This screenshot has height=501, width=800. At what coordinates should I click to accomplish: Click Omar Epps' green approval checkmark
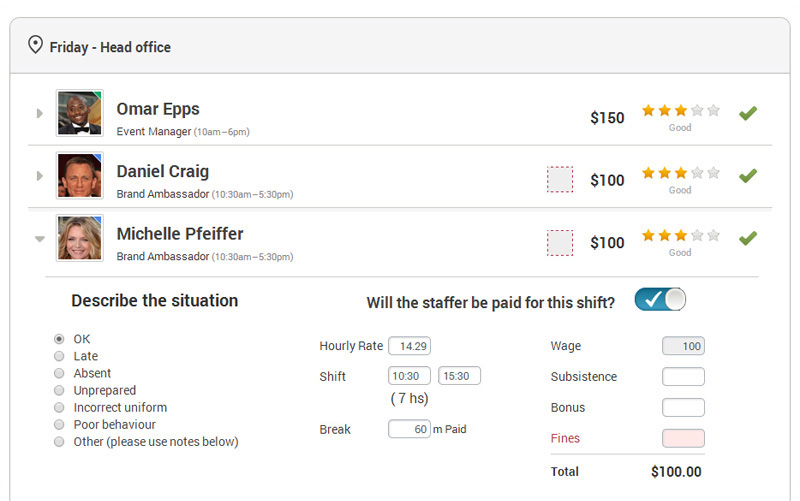pos(748,113)
